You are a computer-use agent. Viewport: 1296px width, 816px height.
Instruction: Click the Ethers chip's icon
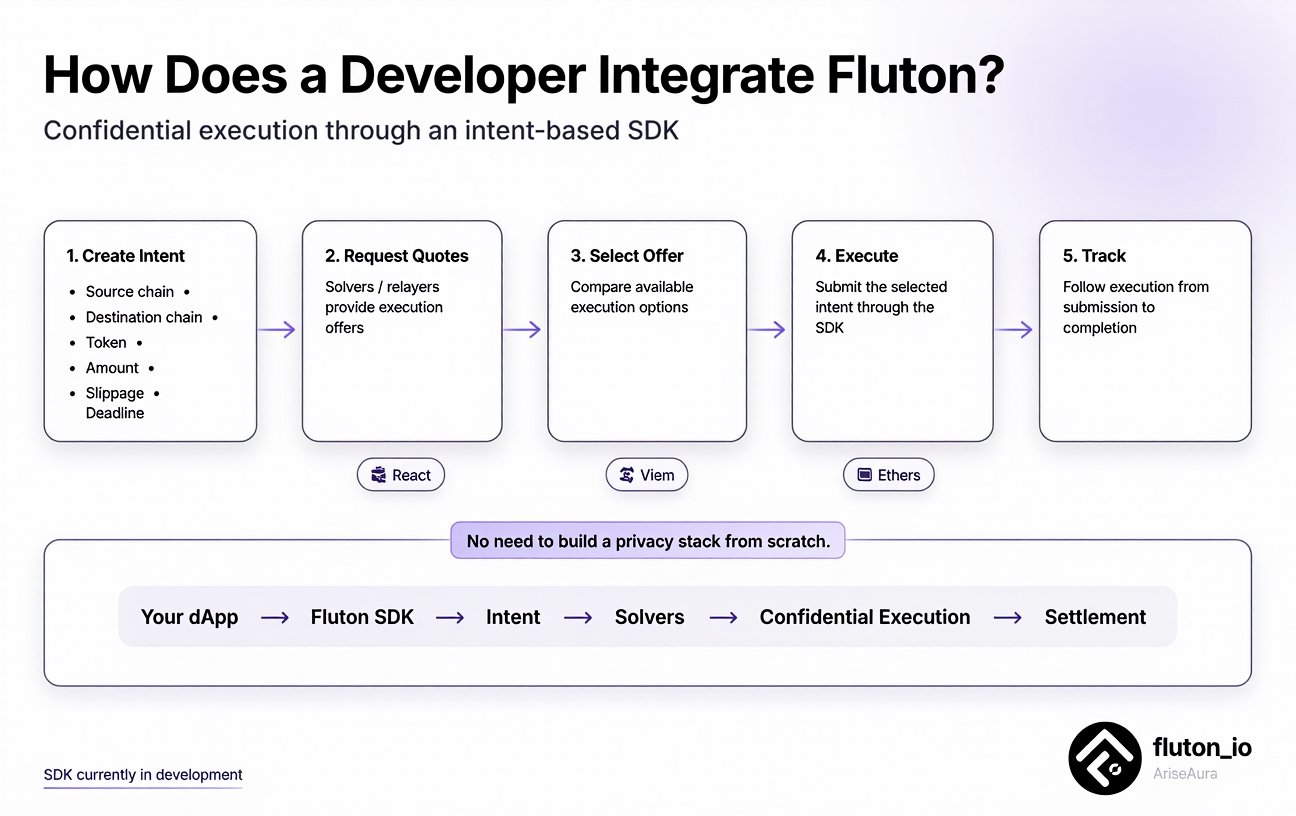pos(863,475)
